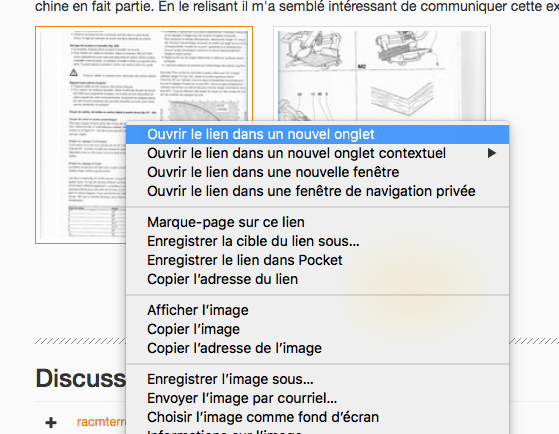Choose 'Envoyer l'image par courriel…'
The width and height of the screenshot is (559, 434).
[318, 398]
